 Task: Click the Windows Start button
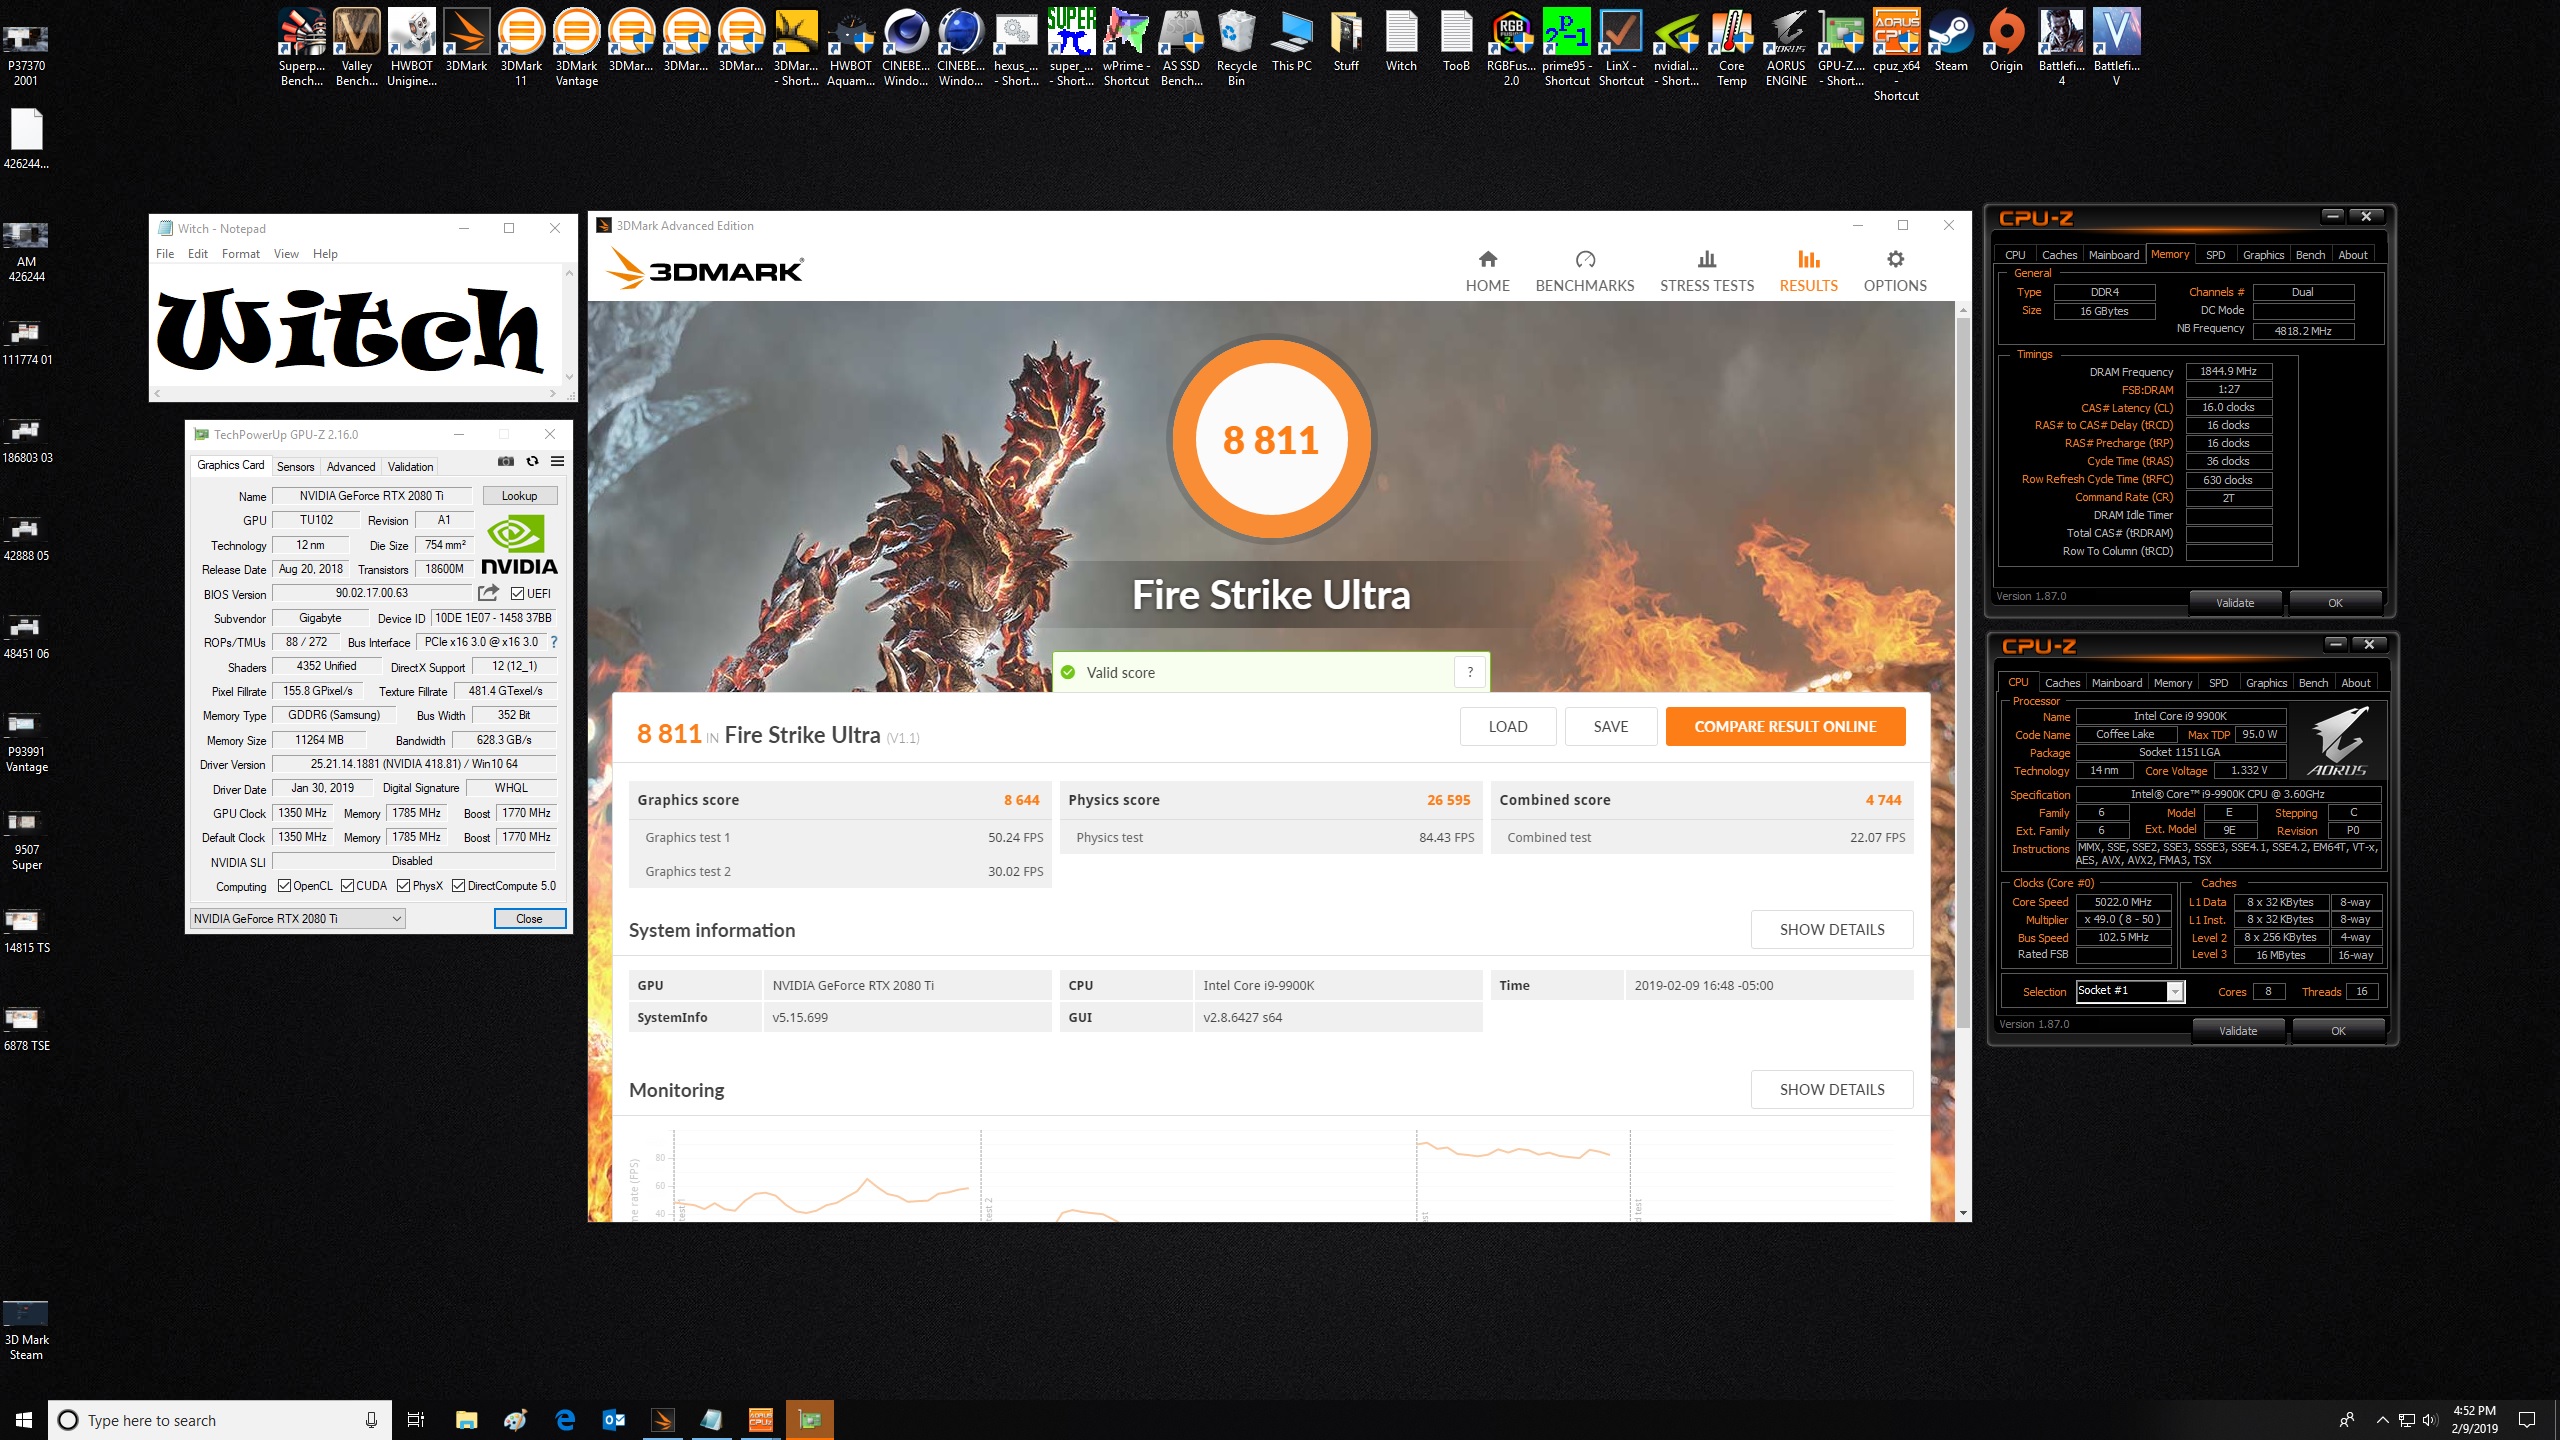pyautogui.click(x=24, y=1420)
